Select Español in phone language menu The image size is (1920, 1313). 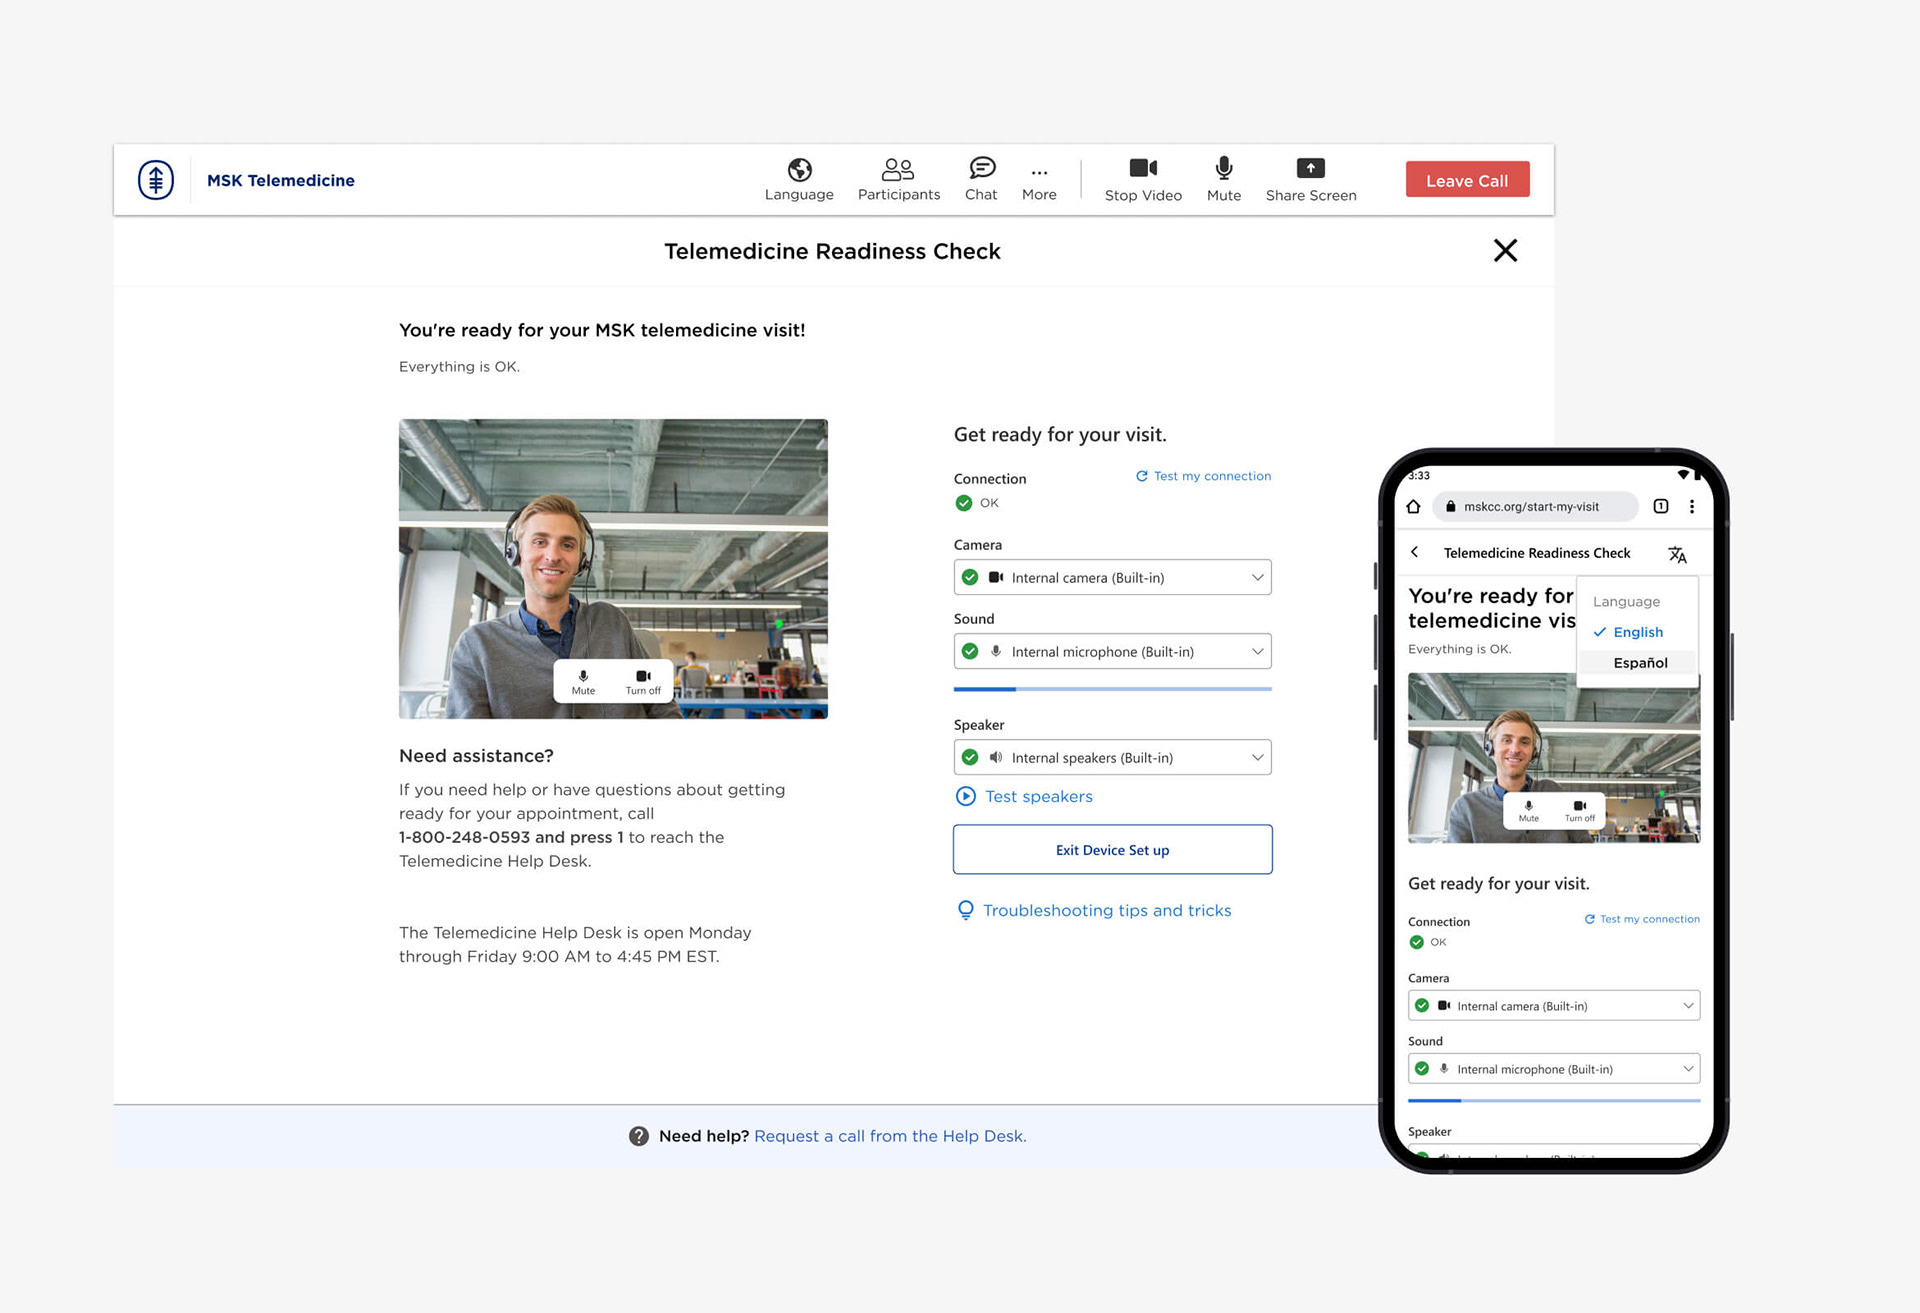pos(1640,663)
